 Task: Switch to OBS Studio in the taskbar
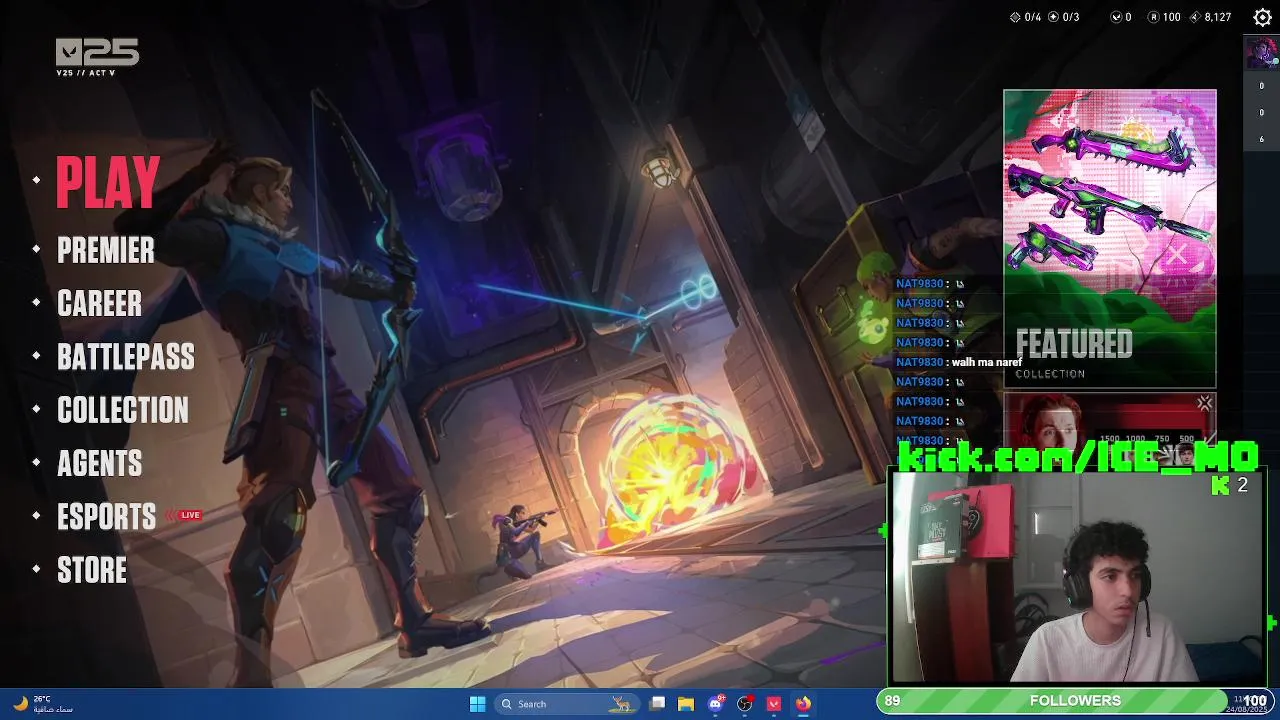pos(745,704)
